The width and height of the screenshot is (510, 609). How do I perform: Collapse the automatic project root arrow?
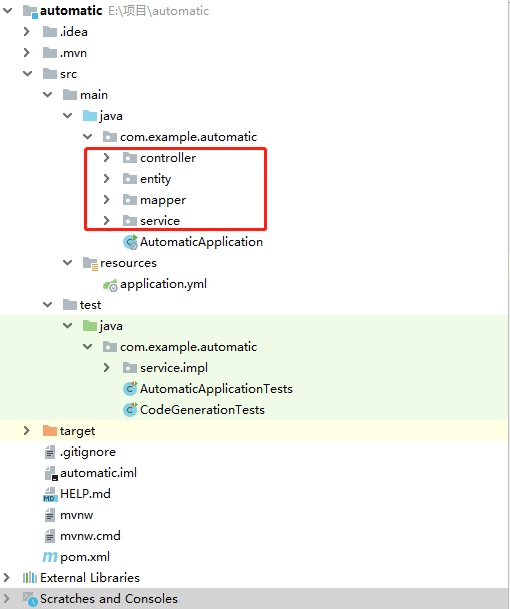8,11
